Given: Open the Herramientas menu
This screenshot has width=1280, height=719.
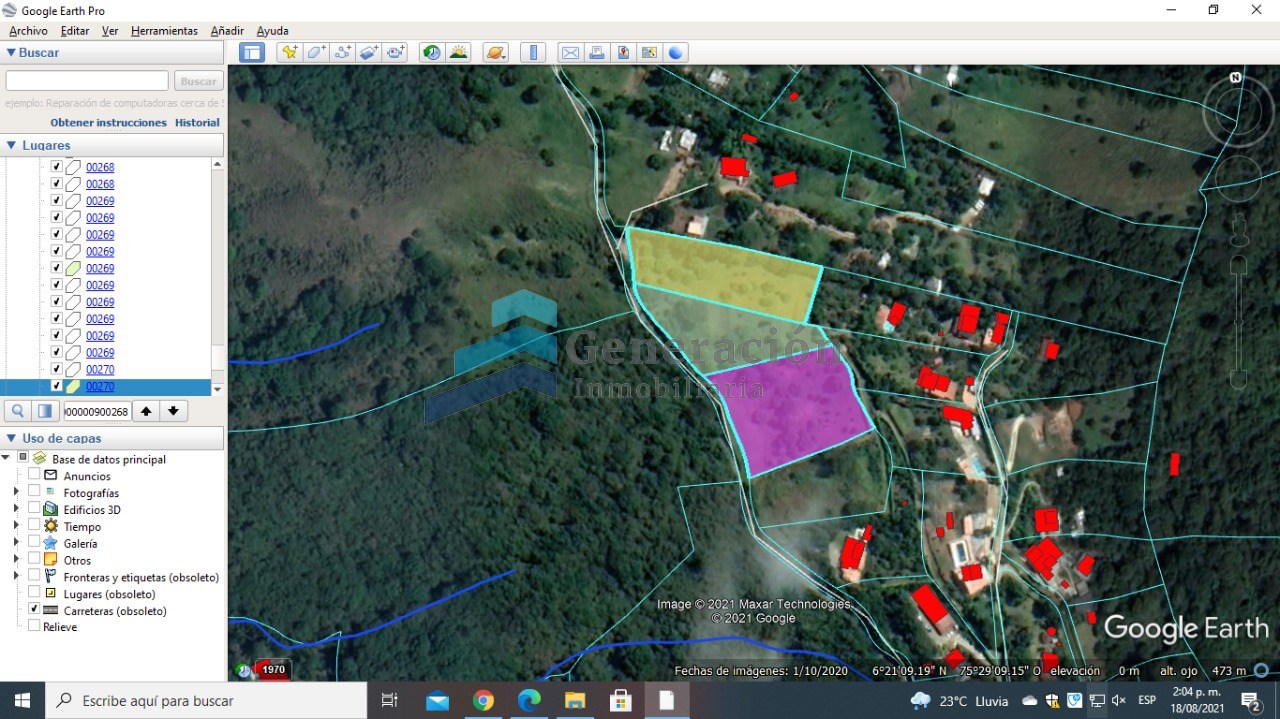Looking at the screenshot, I should pos(164,31).
